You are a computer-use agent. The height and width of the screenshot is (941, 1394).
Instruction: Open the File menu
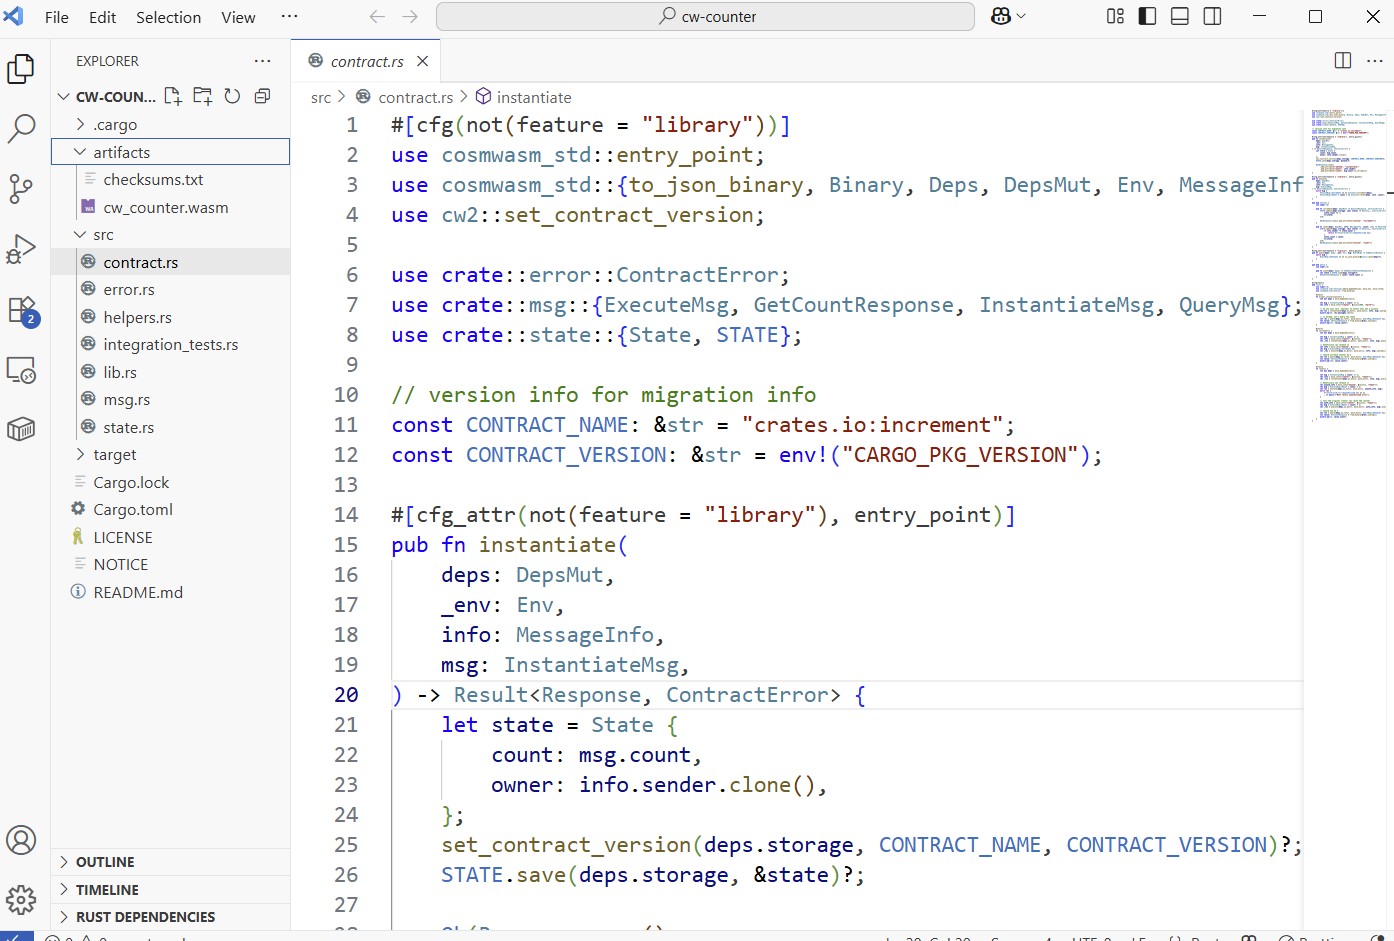click(57, 17)
